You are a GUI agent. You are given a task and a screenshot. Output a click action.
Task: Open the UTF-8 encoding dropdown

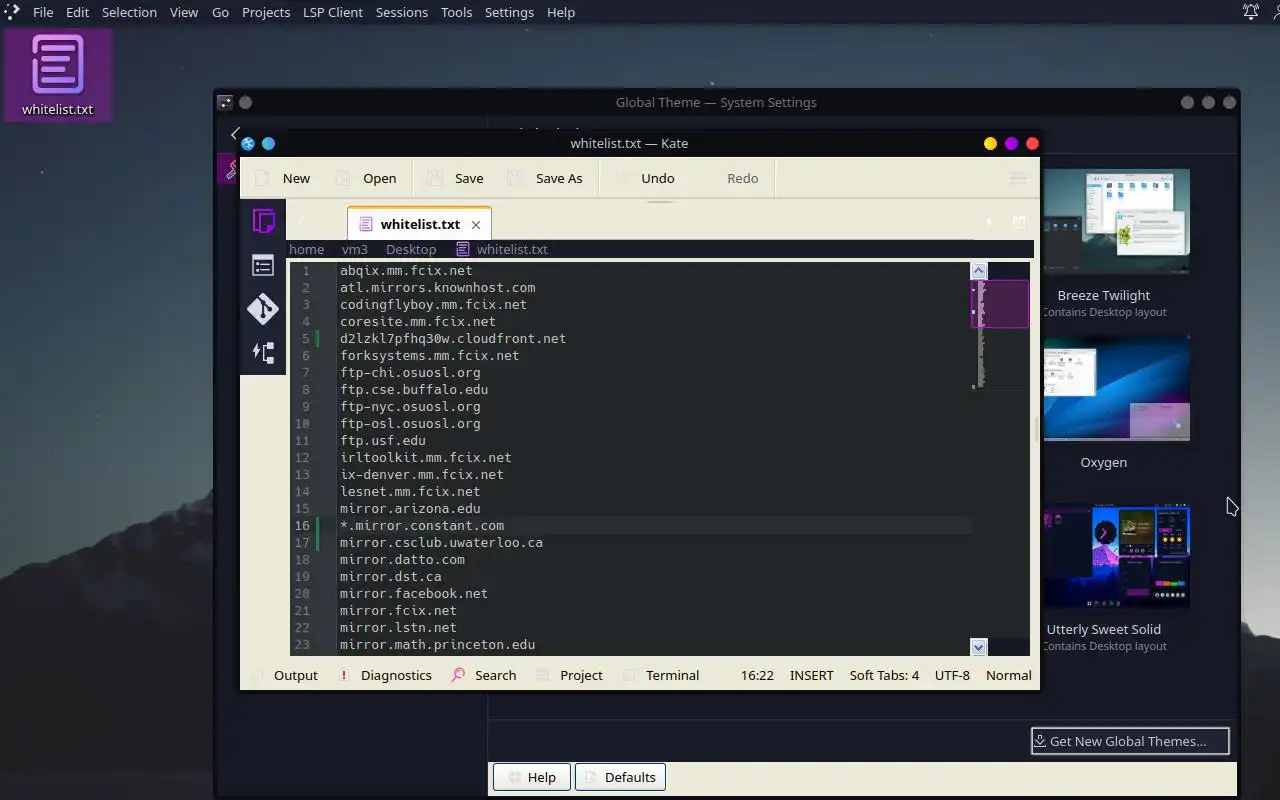coord(952,675)
